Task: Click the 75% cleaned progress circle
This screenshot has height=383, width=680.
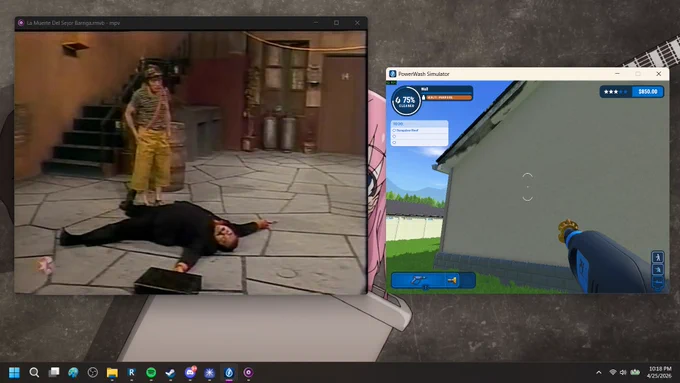Action: click(406, 101)
